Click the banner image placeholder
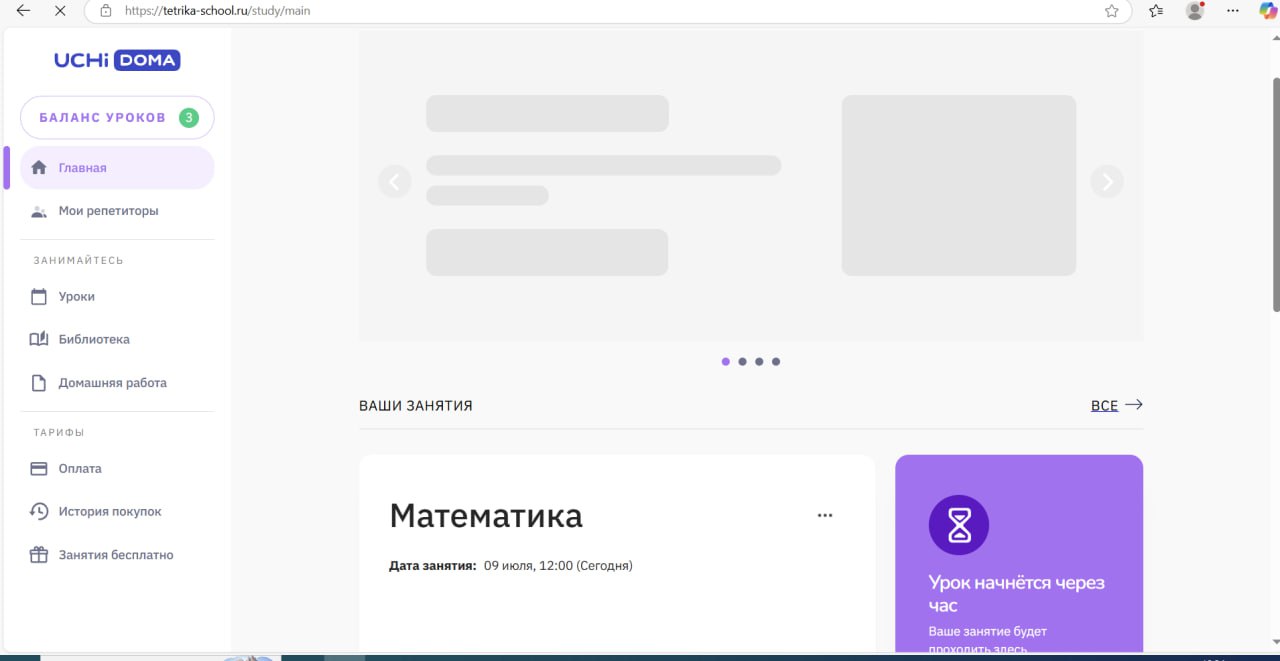Screen dimensions: 1280x661 tap(959, 185)
